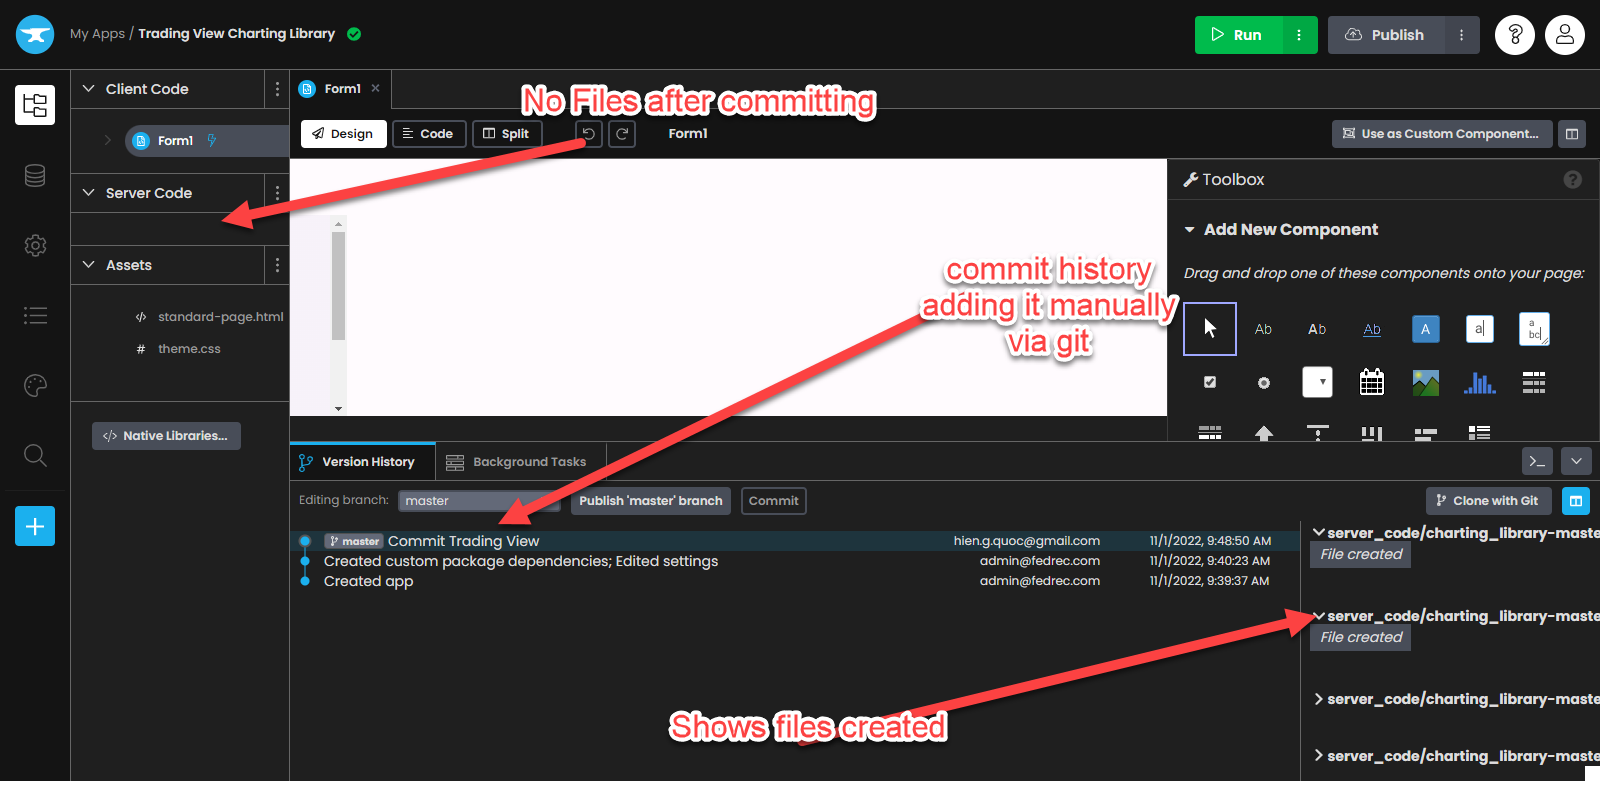Toggle the right sidebar panel icon
This screenshot has height=793, width=1600.
(x=1572, y=134)
